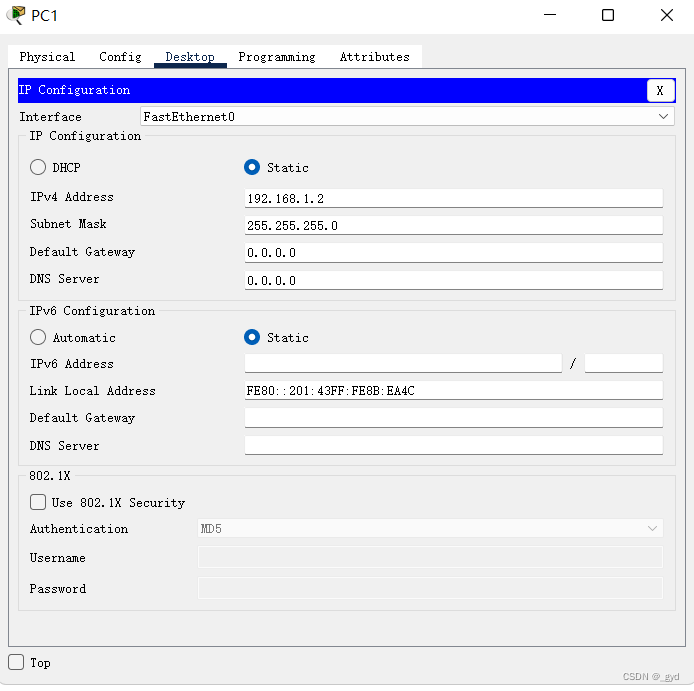694x691 pixels.
Task: Click the IPv6 DNS Server field
Action: tap(454, 445)
